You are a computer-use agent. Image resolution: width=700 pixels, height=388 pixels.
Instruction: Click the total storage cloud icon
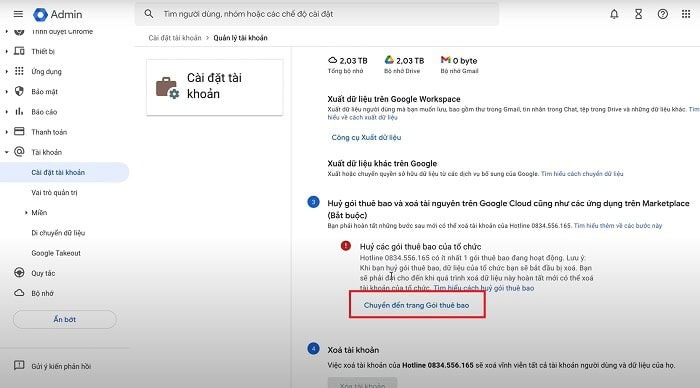point(332,60)
